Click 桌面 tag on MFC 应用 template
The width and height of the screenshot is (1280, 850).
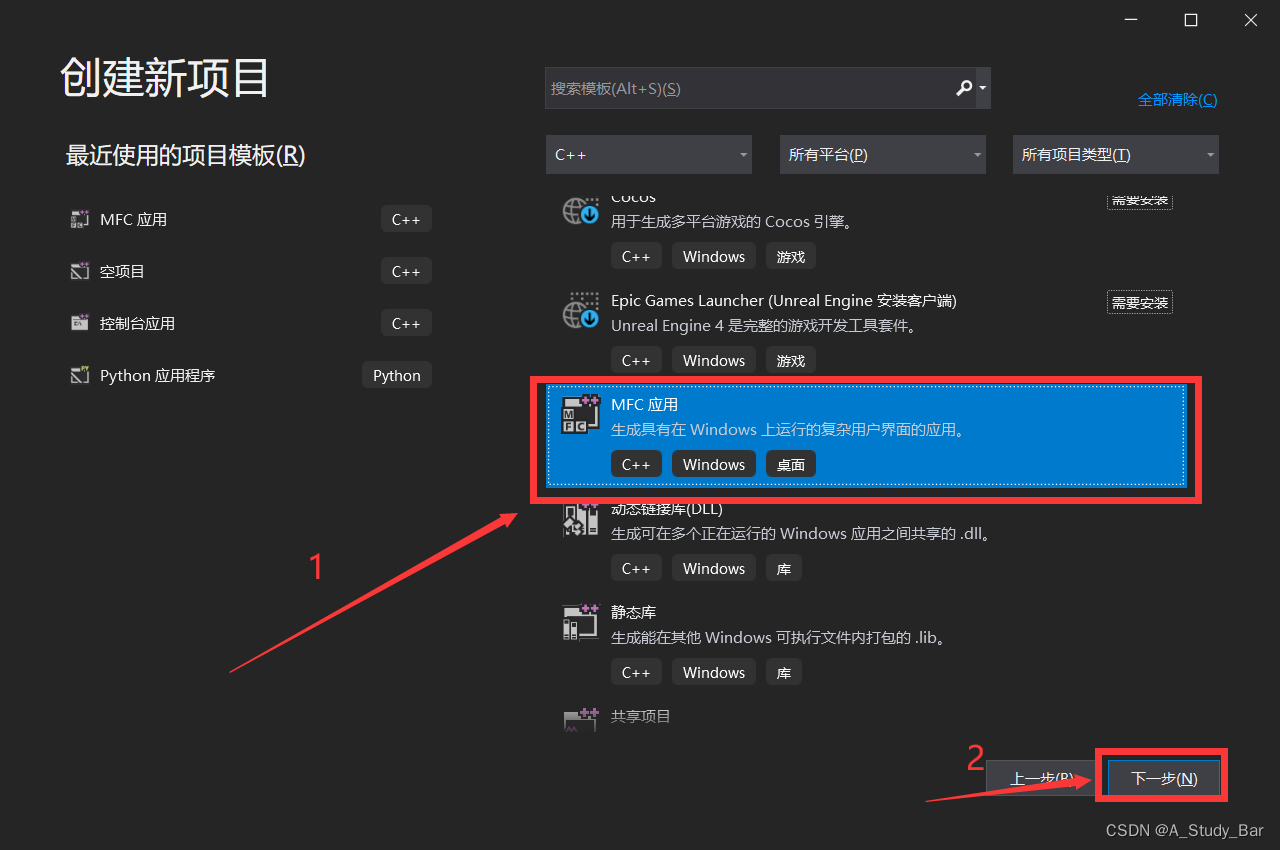pyautogui.click(x=791, y=464)
